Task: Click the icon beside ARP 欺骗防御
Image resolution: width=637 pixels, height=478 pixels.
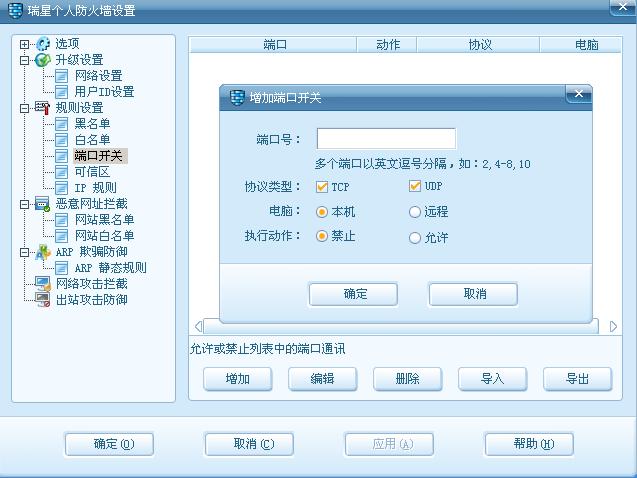Action: click(x=43, y=252)
